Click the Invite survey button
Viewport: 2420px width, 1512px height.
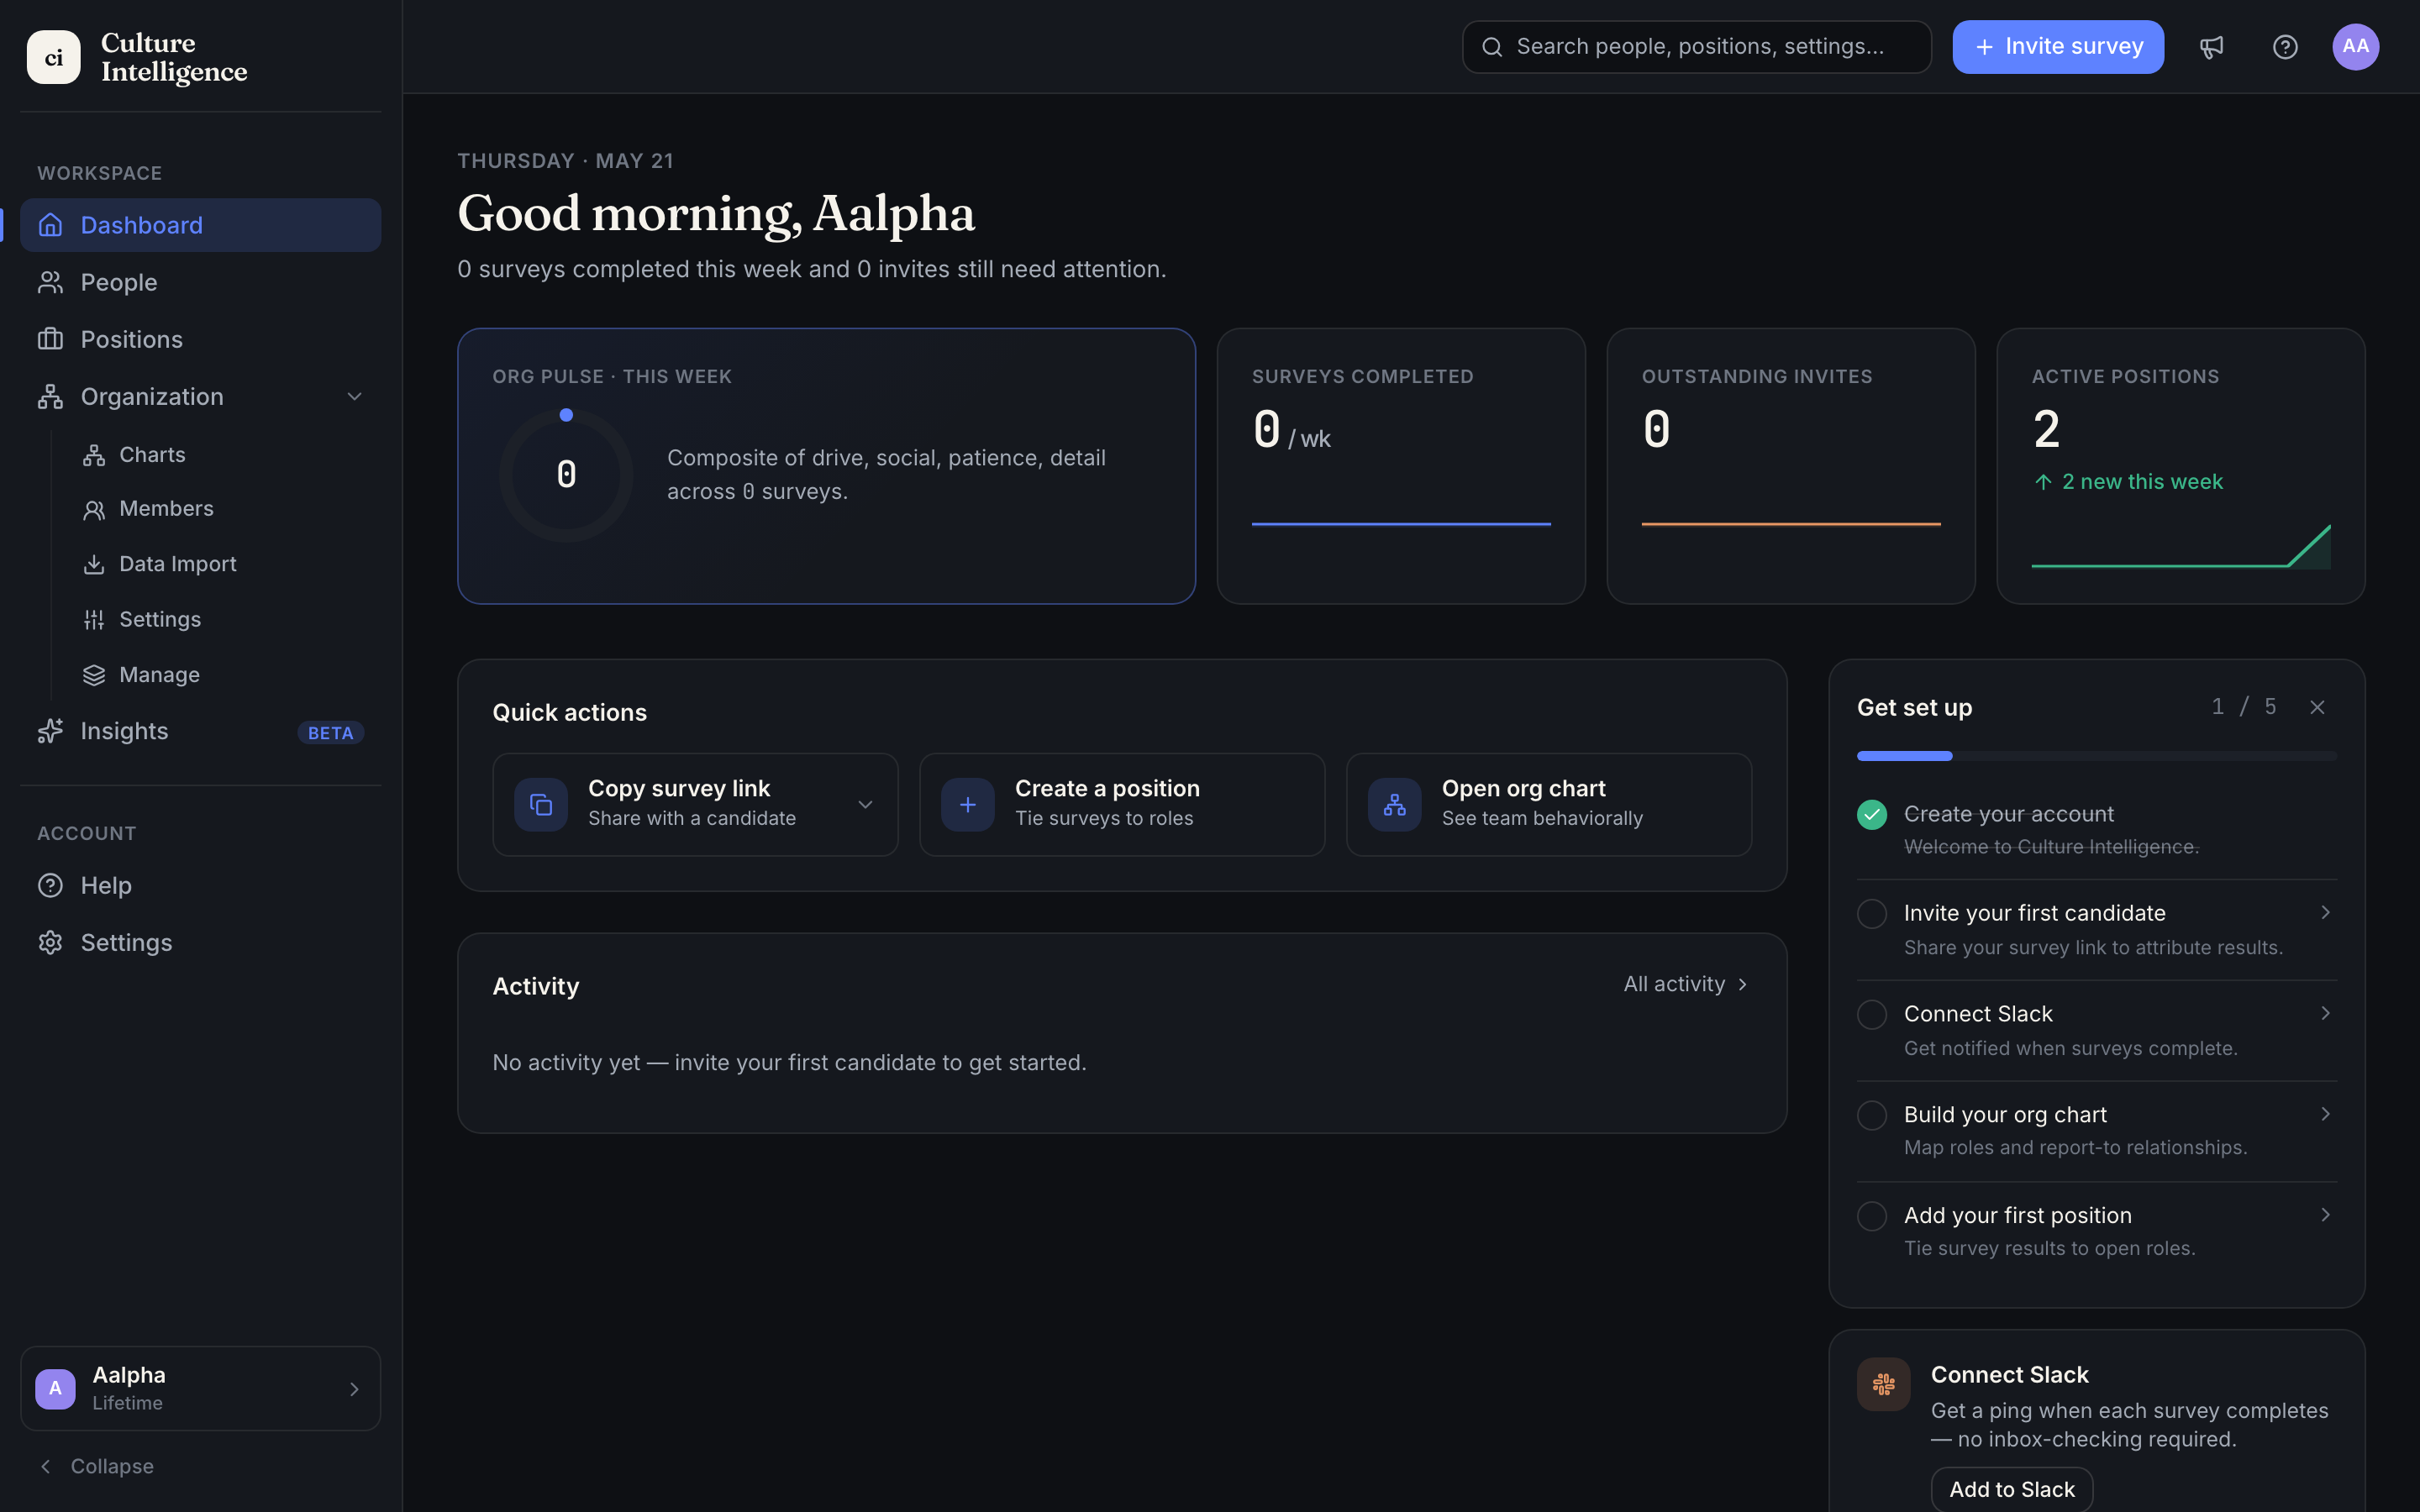point(2058,47)
